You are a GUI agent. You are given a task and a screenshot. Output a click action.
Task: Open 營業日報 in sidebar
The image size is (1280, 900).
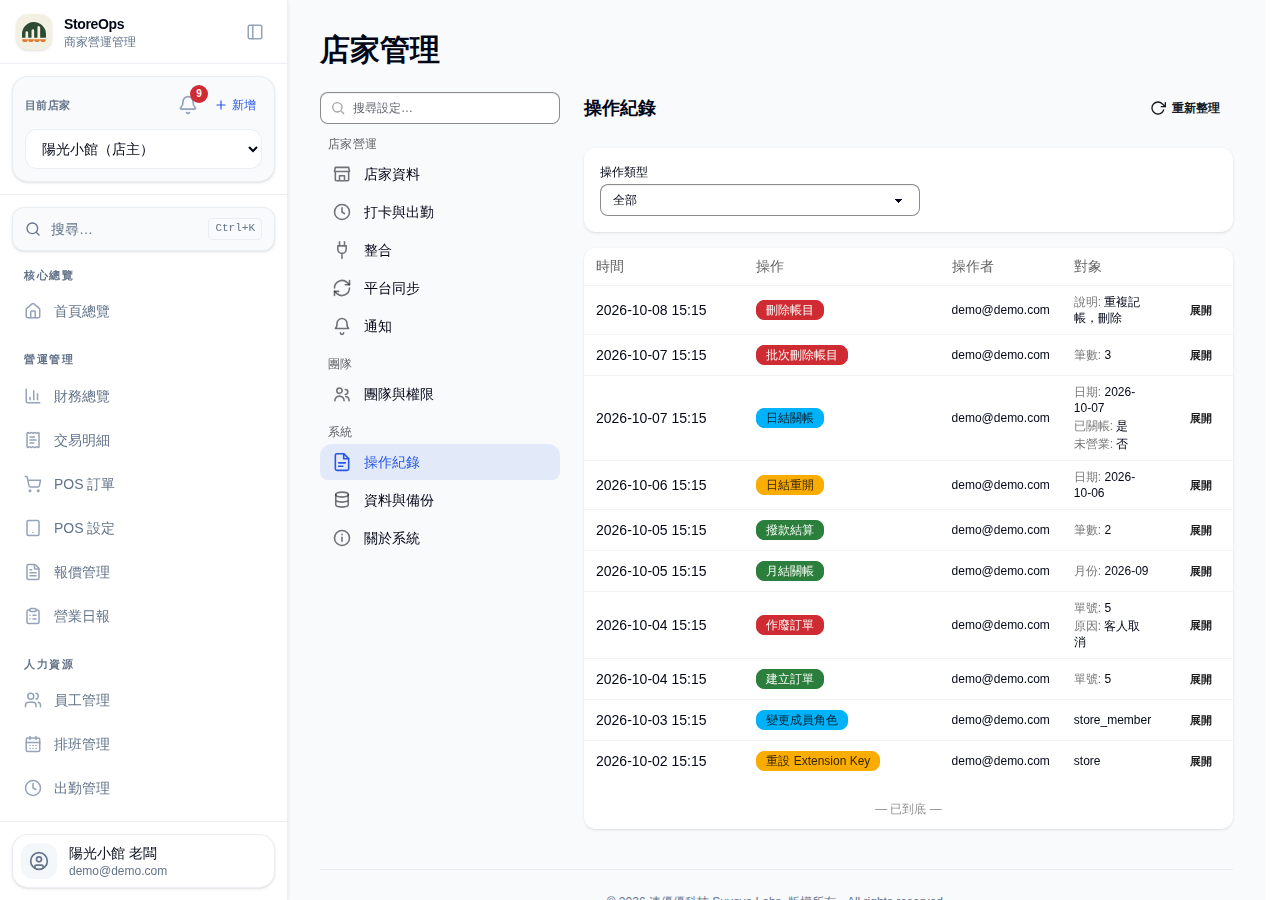point(143,616)
